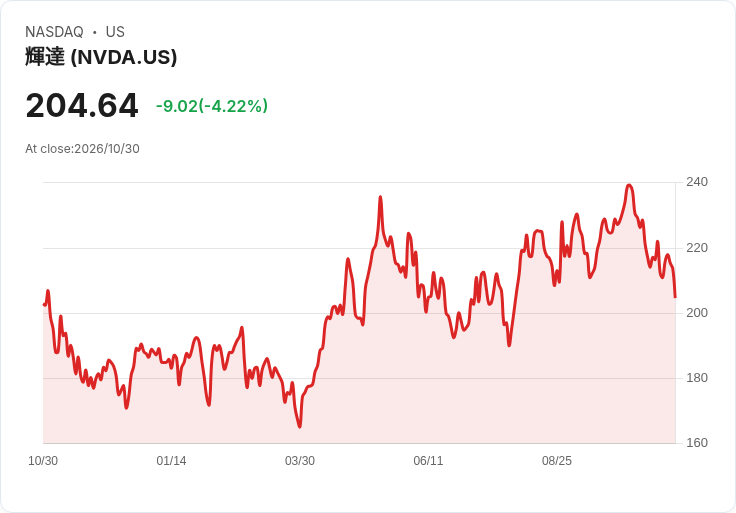Click the US market label
The image size is (736, 513).
(x=115, y=31)
